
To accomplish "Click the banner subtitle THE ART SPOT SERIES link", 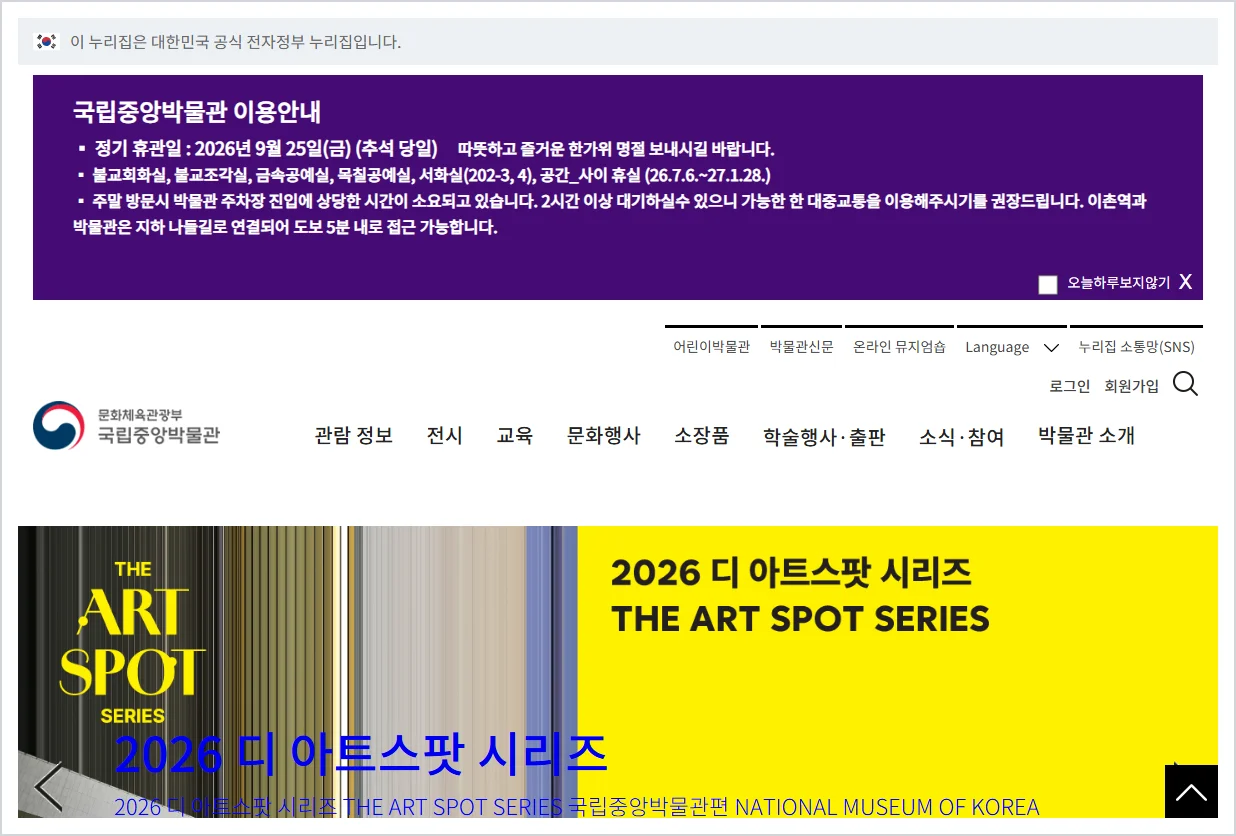I will point(577,806).
